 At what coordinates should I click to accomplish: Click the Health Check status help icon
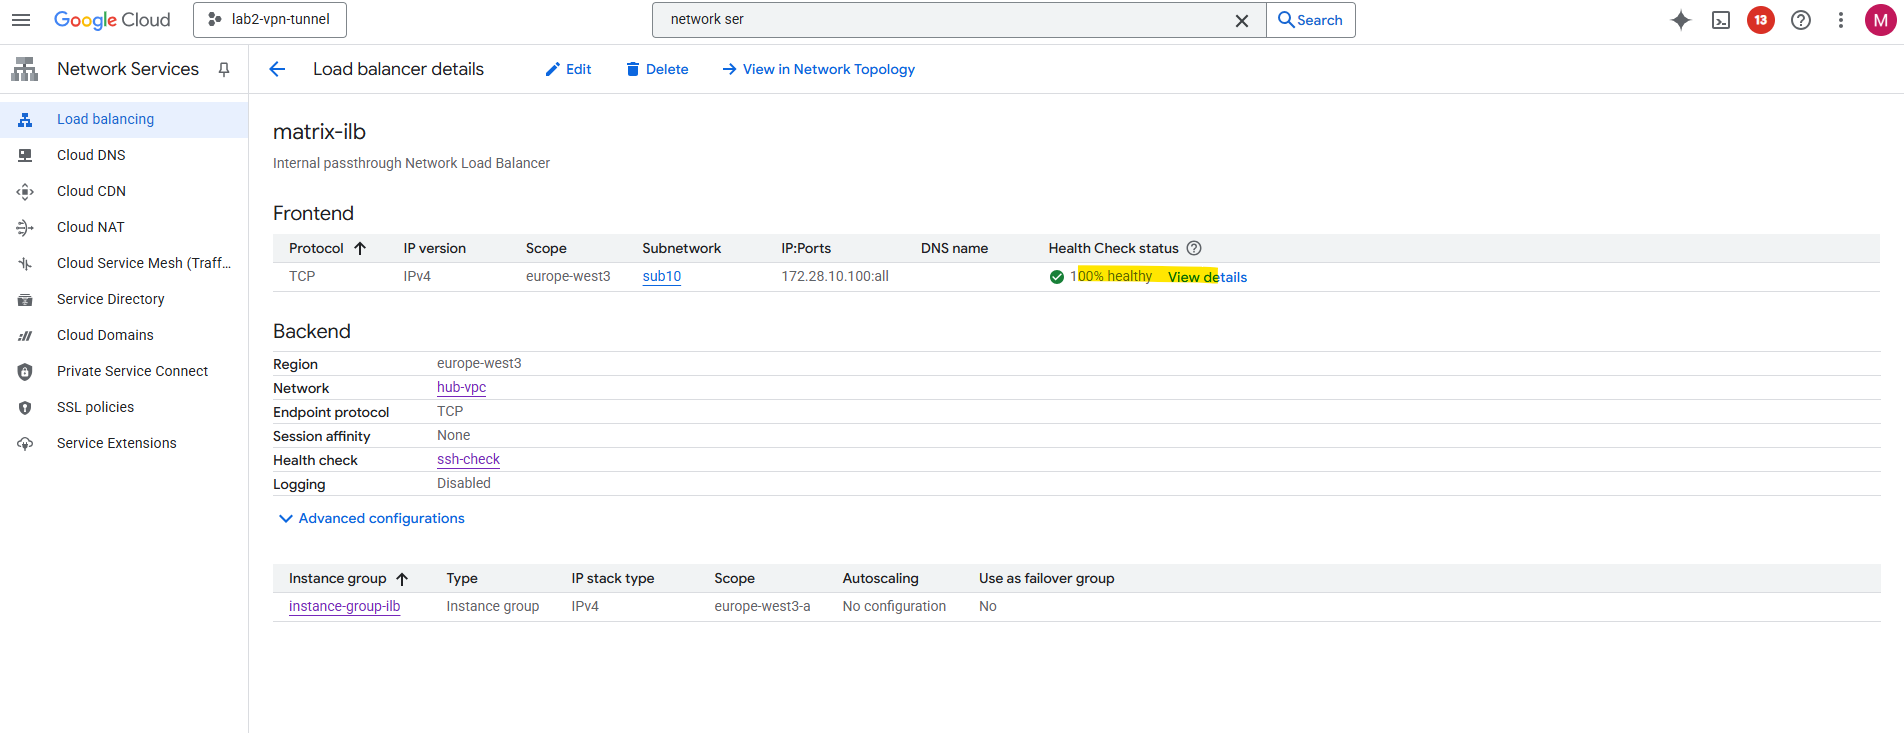coord(1194,248)
